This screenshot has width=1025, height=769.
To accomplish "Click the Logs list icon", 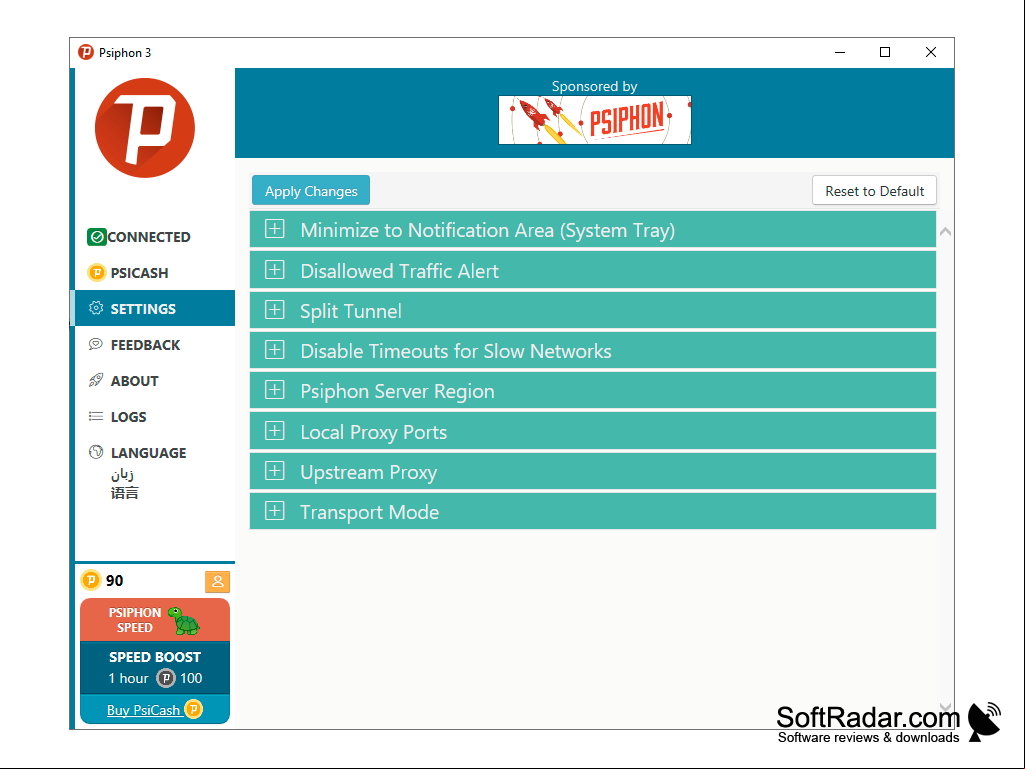I will pyautogui.click(x=96, y=416).
